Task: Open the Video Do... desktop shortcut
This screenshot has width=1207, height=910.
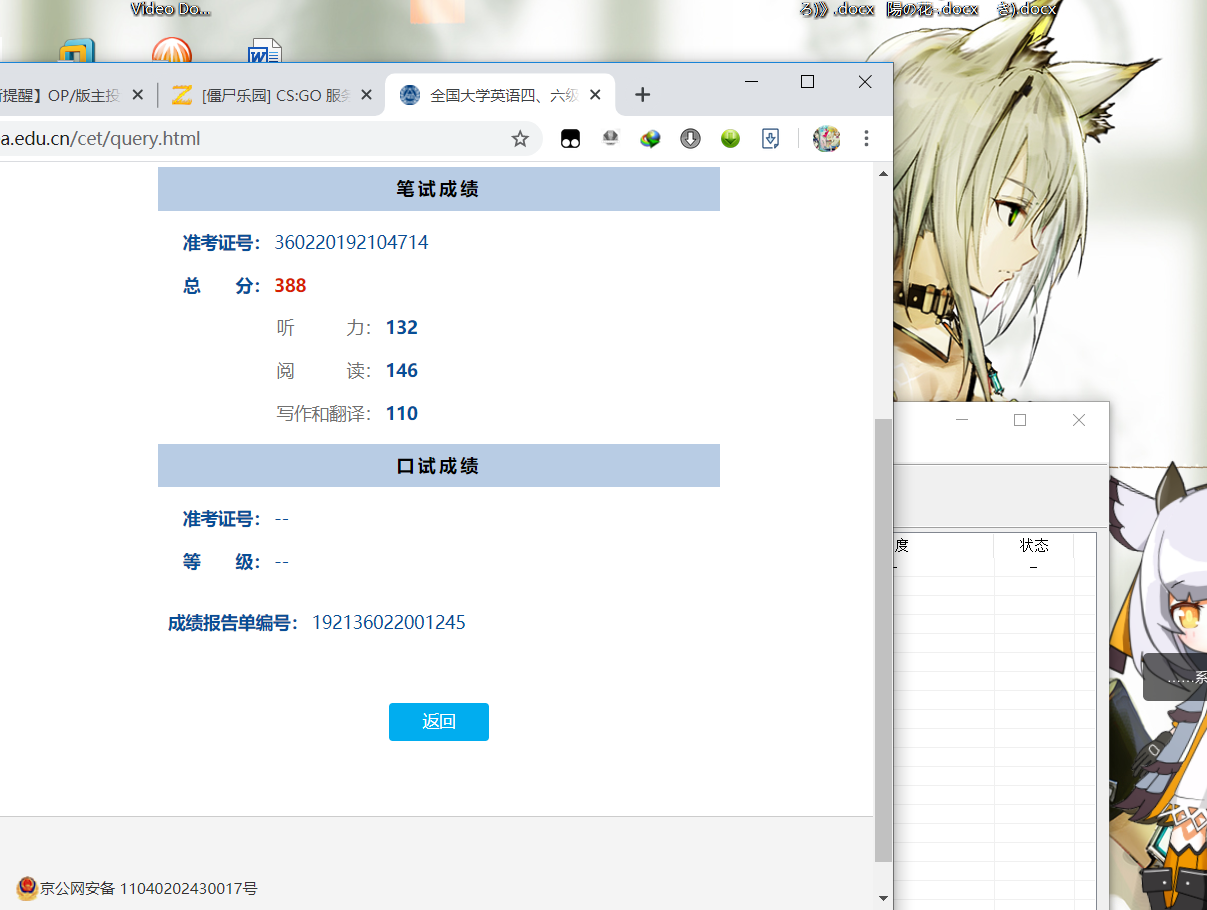Action: coord(170,8)
